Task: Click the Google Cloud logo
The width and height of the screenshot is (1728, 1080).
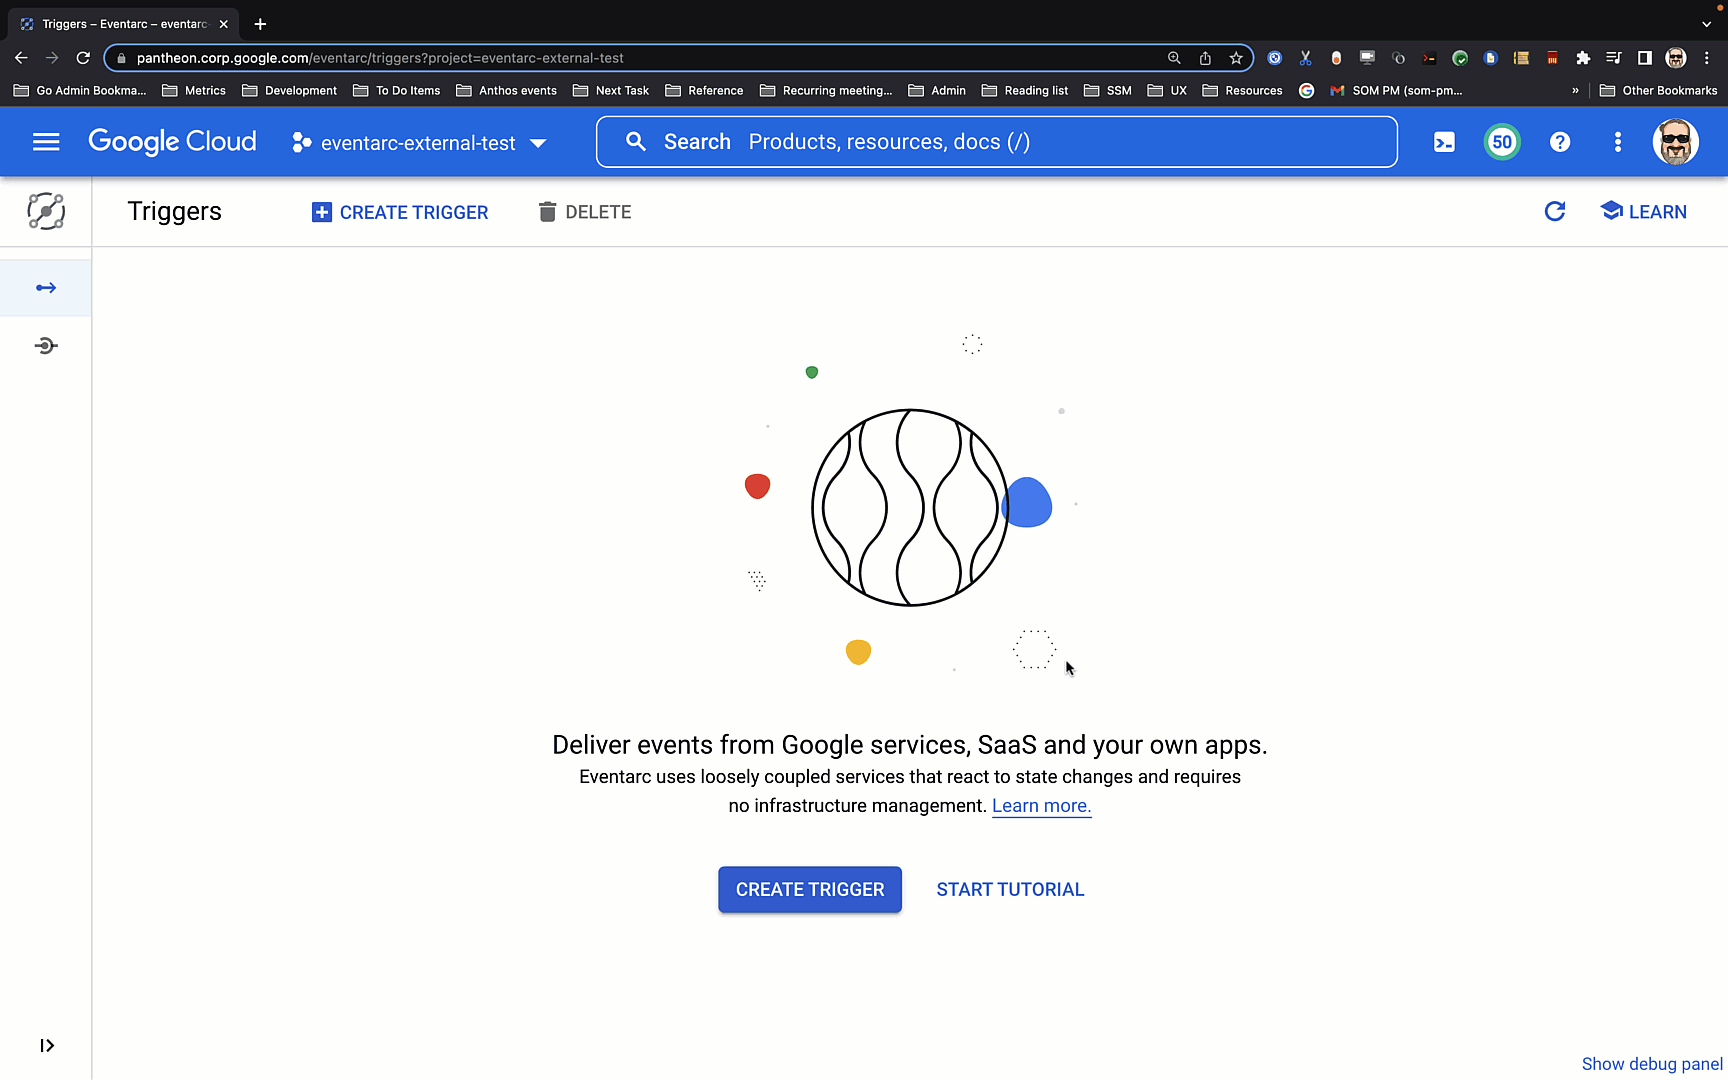Action: pos(172,142)
